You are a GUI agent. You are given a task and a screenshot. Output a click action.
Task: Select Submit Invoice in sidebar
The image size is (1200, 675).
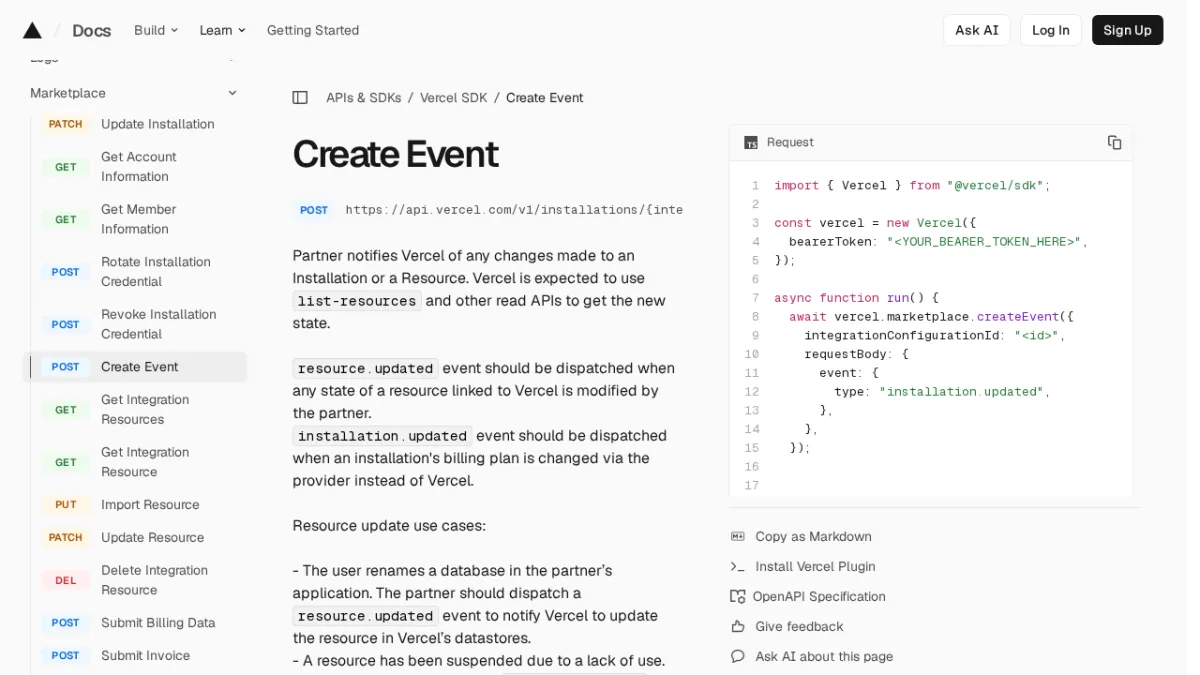tap(146, 656)
